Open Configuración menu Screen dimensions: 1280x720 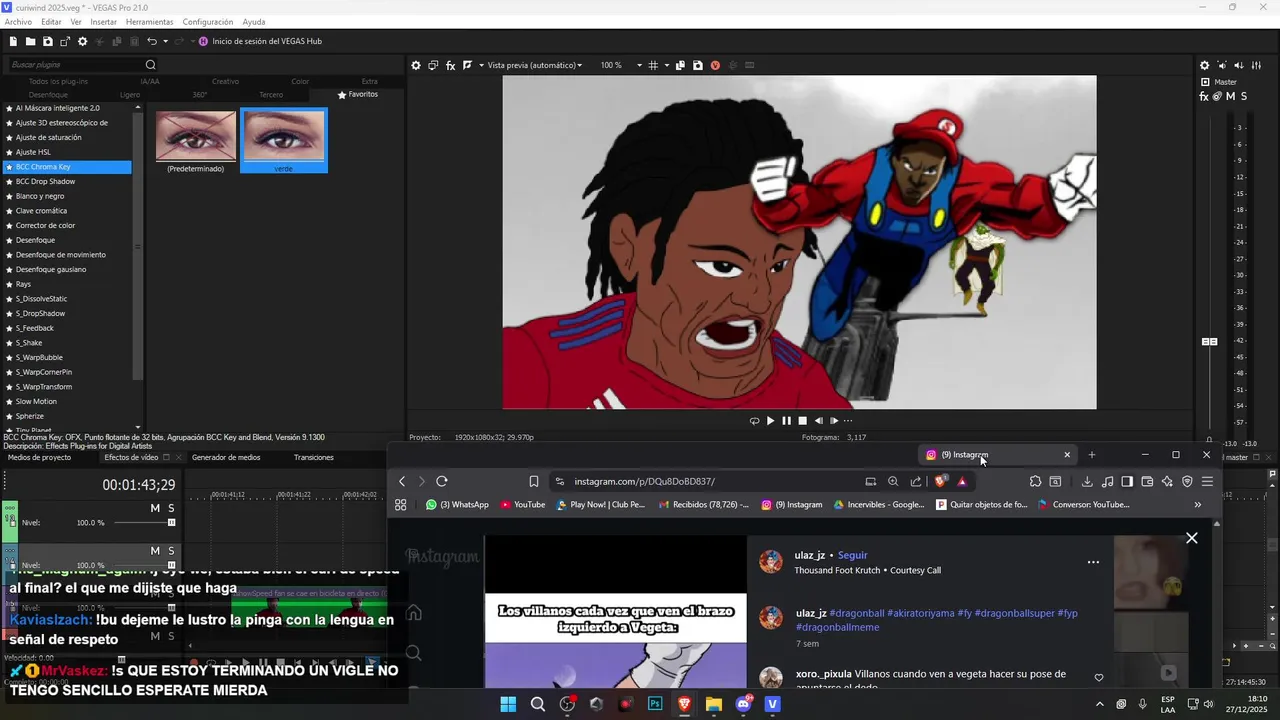(208, 22)
